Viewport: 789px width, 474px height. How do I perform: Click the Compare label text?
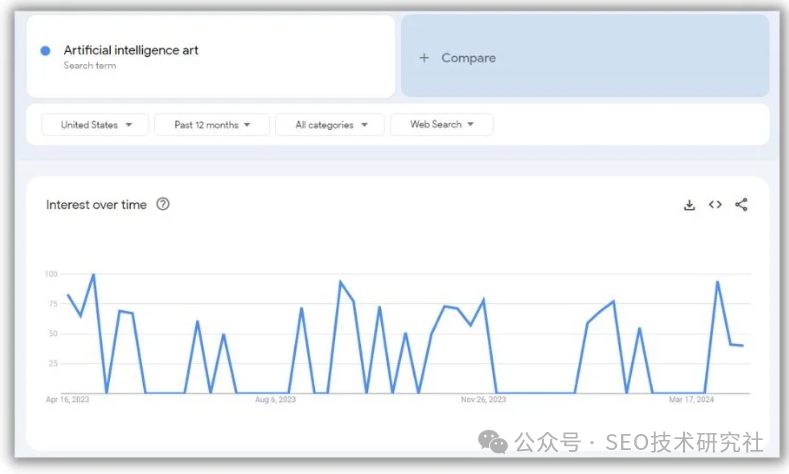[468, 58]
